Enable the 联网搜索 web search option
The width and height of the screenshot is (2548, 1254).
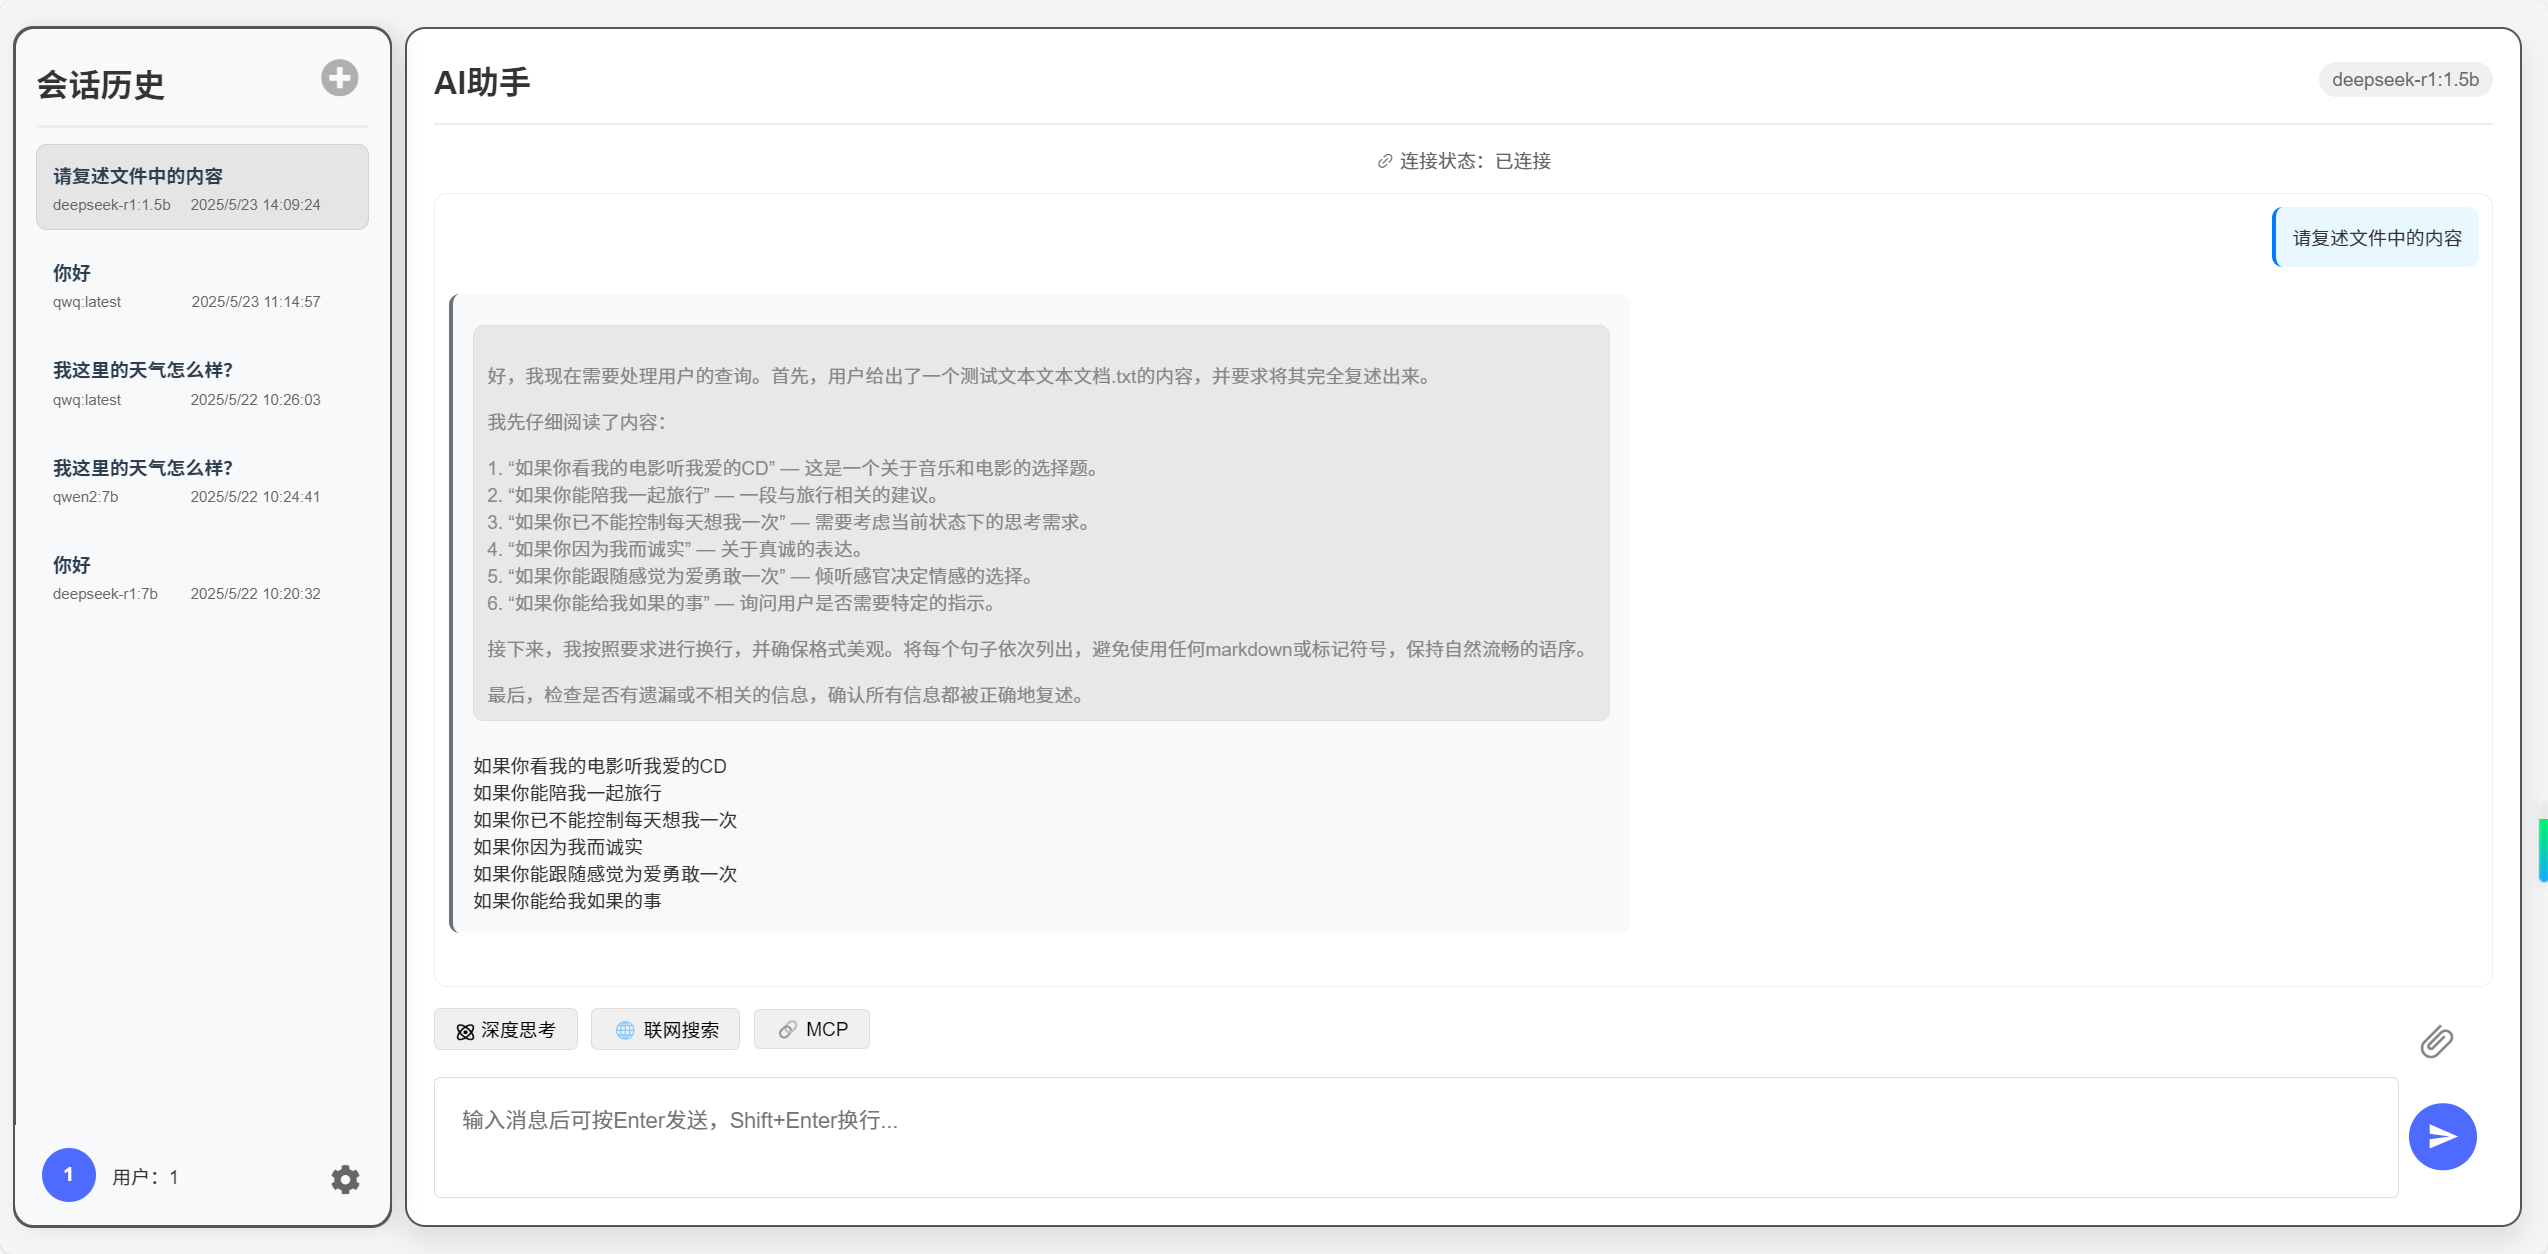pos(666,1030)
